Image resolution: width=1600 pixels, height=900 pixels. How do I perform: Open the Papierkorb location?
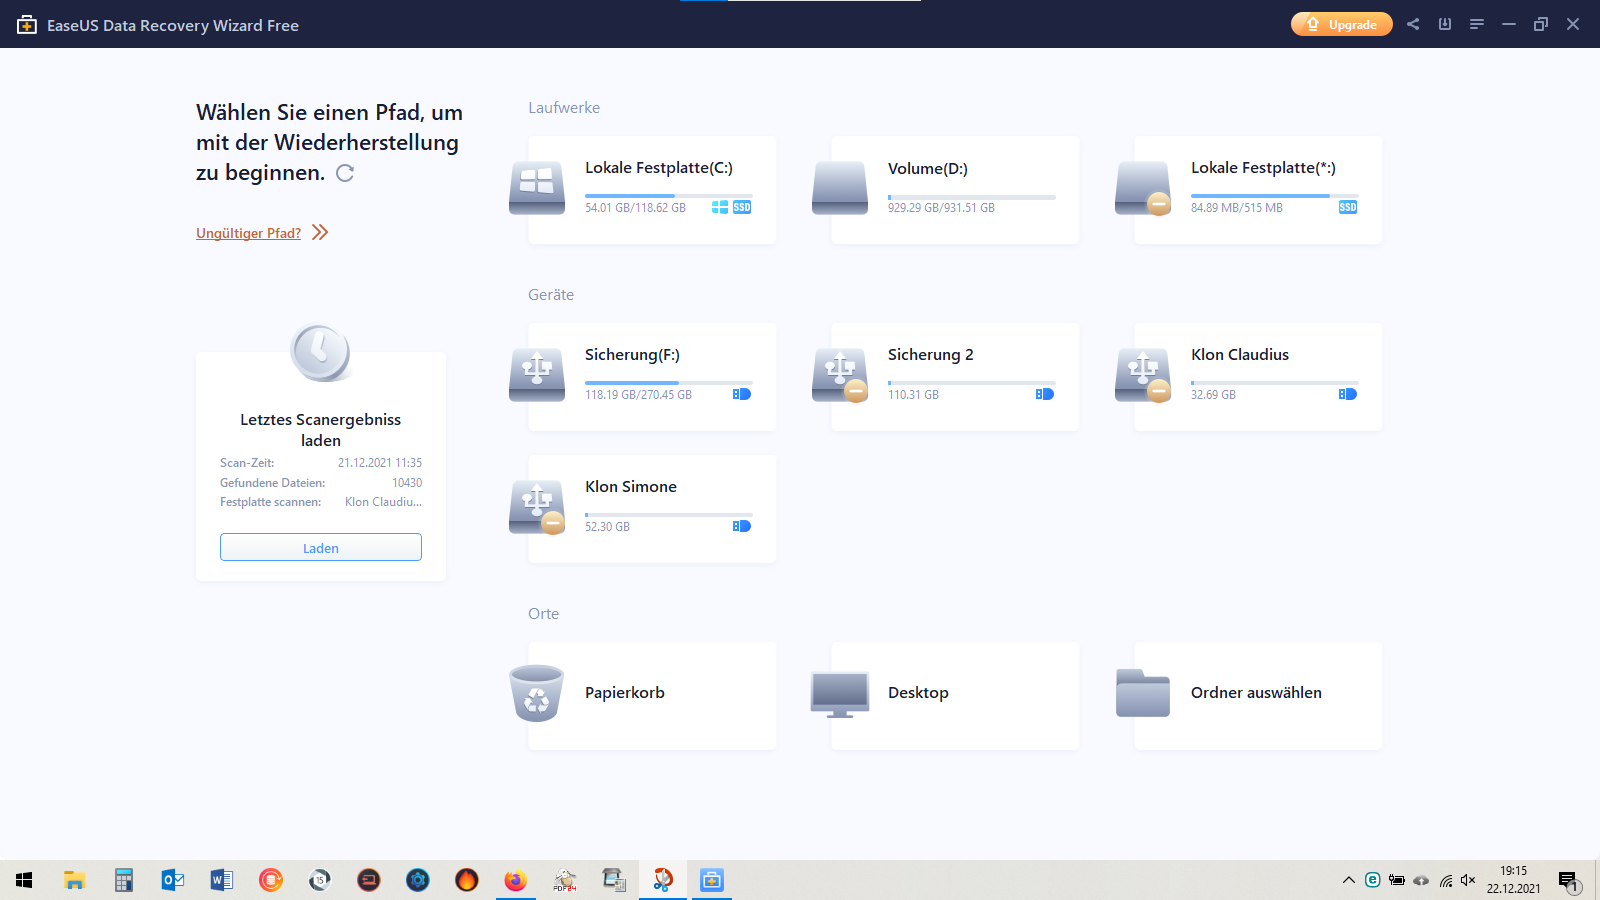(652, 696)
